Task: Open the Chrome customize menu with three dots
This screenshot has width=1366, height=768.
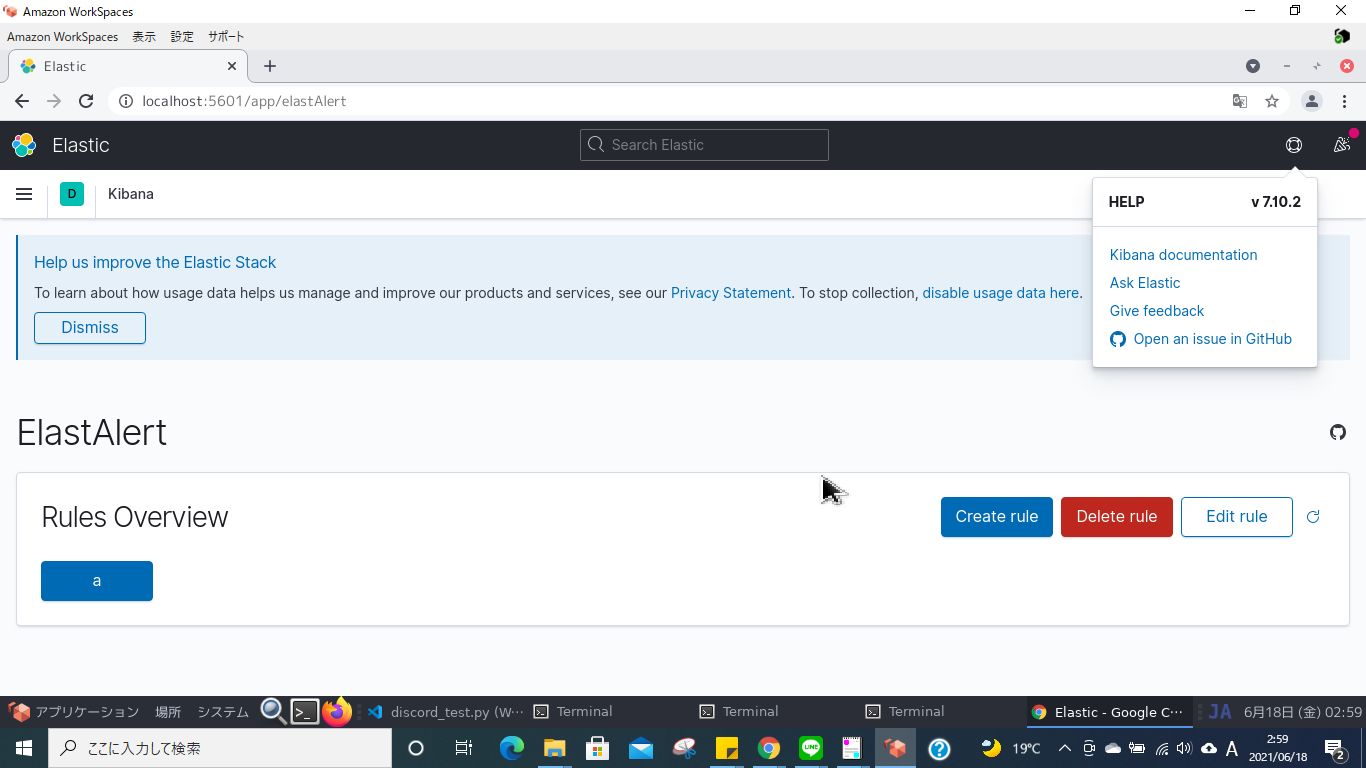Action: (x=1345, y=101)
